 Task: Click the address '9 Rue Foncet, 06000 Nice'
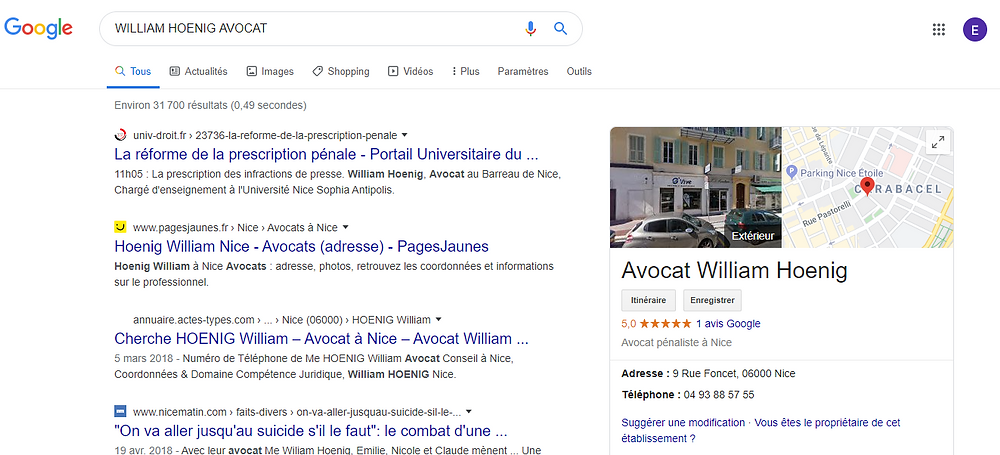click(x=734, y=373)
